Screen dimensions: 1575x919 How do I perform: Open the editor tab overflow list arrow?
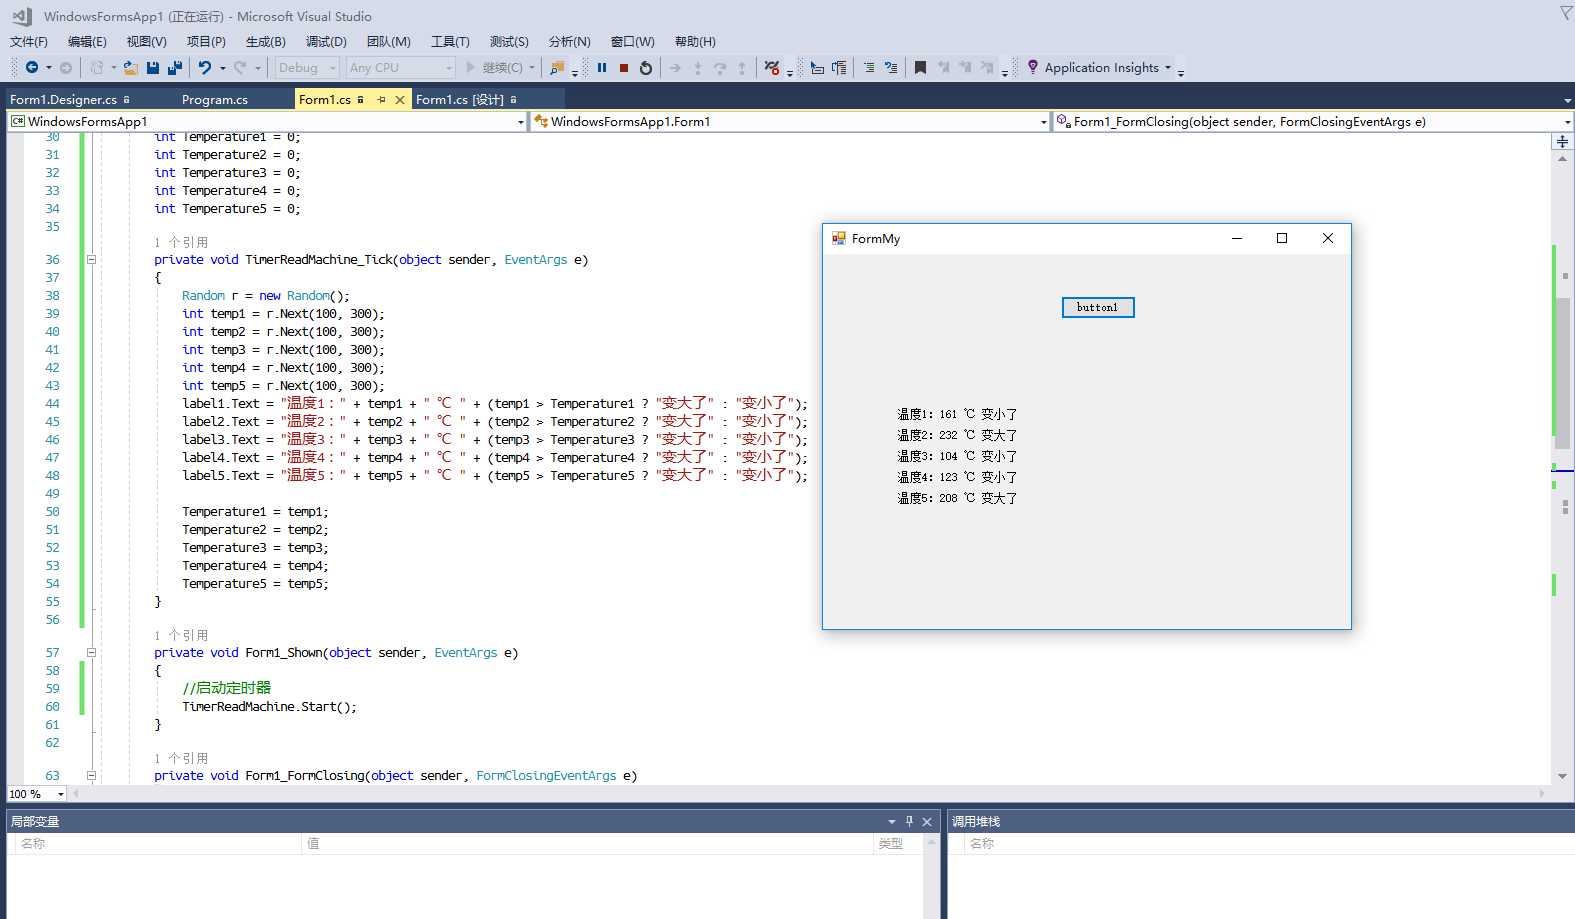click(1567, 101)
